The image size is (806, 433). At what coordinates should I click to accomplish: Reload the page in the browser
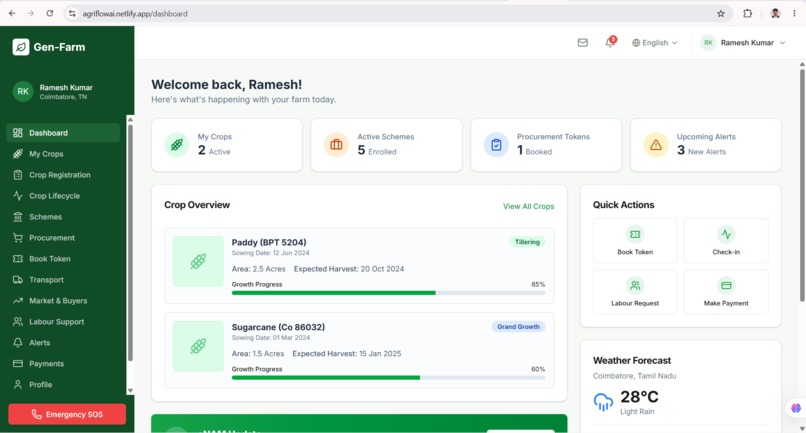pyautogui.click(x=49, y=13)
